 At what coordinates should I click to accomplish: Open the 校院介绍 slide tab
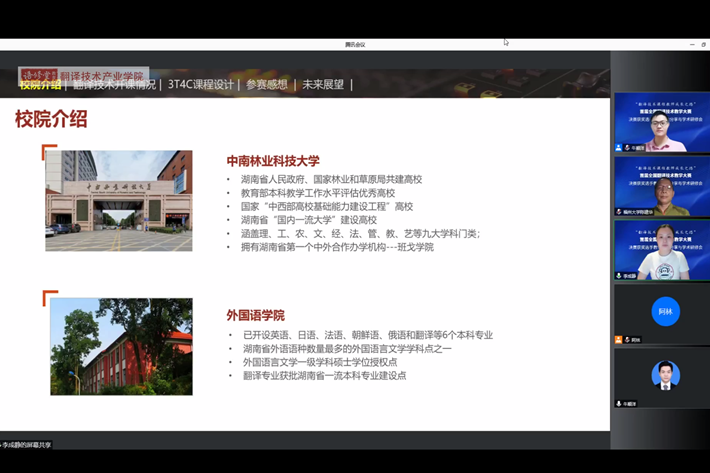tap(40, 85)
